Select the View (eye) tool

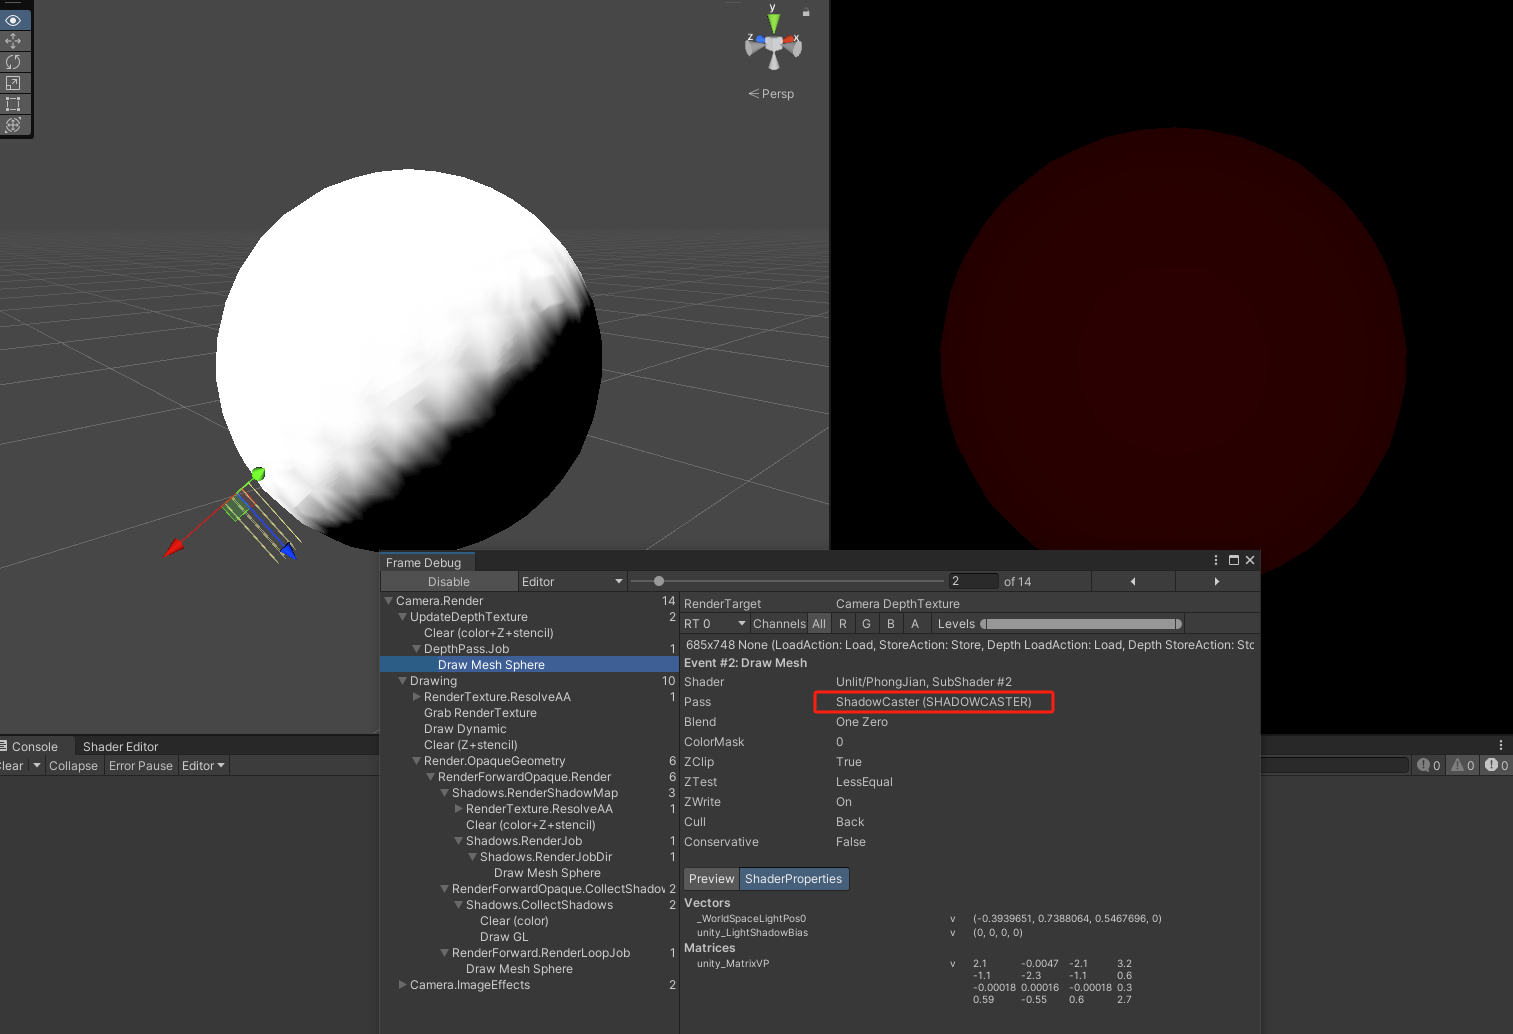click(x=13, y=20)
